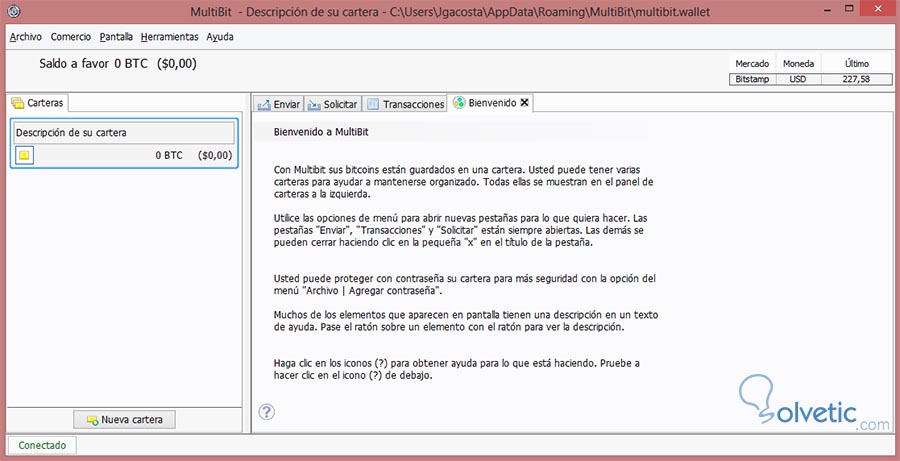Open the Comercio menu
This screenshot has height=461, width=900.
coord(71,37)
